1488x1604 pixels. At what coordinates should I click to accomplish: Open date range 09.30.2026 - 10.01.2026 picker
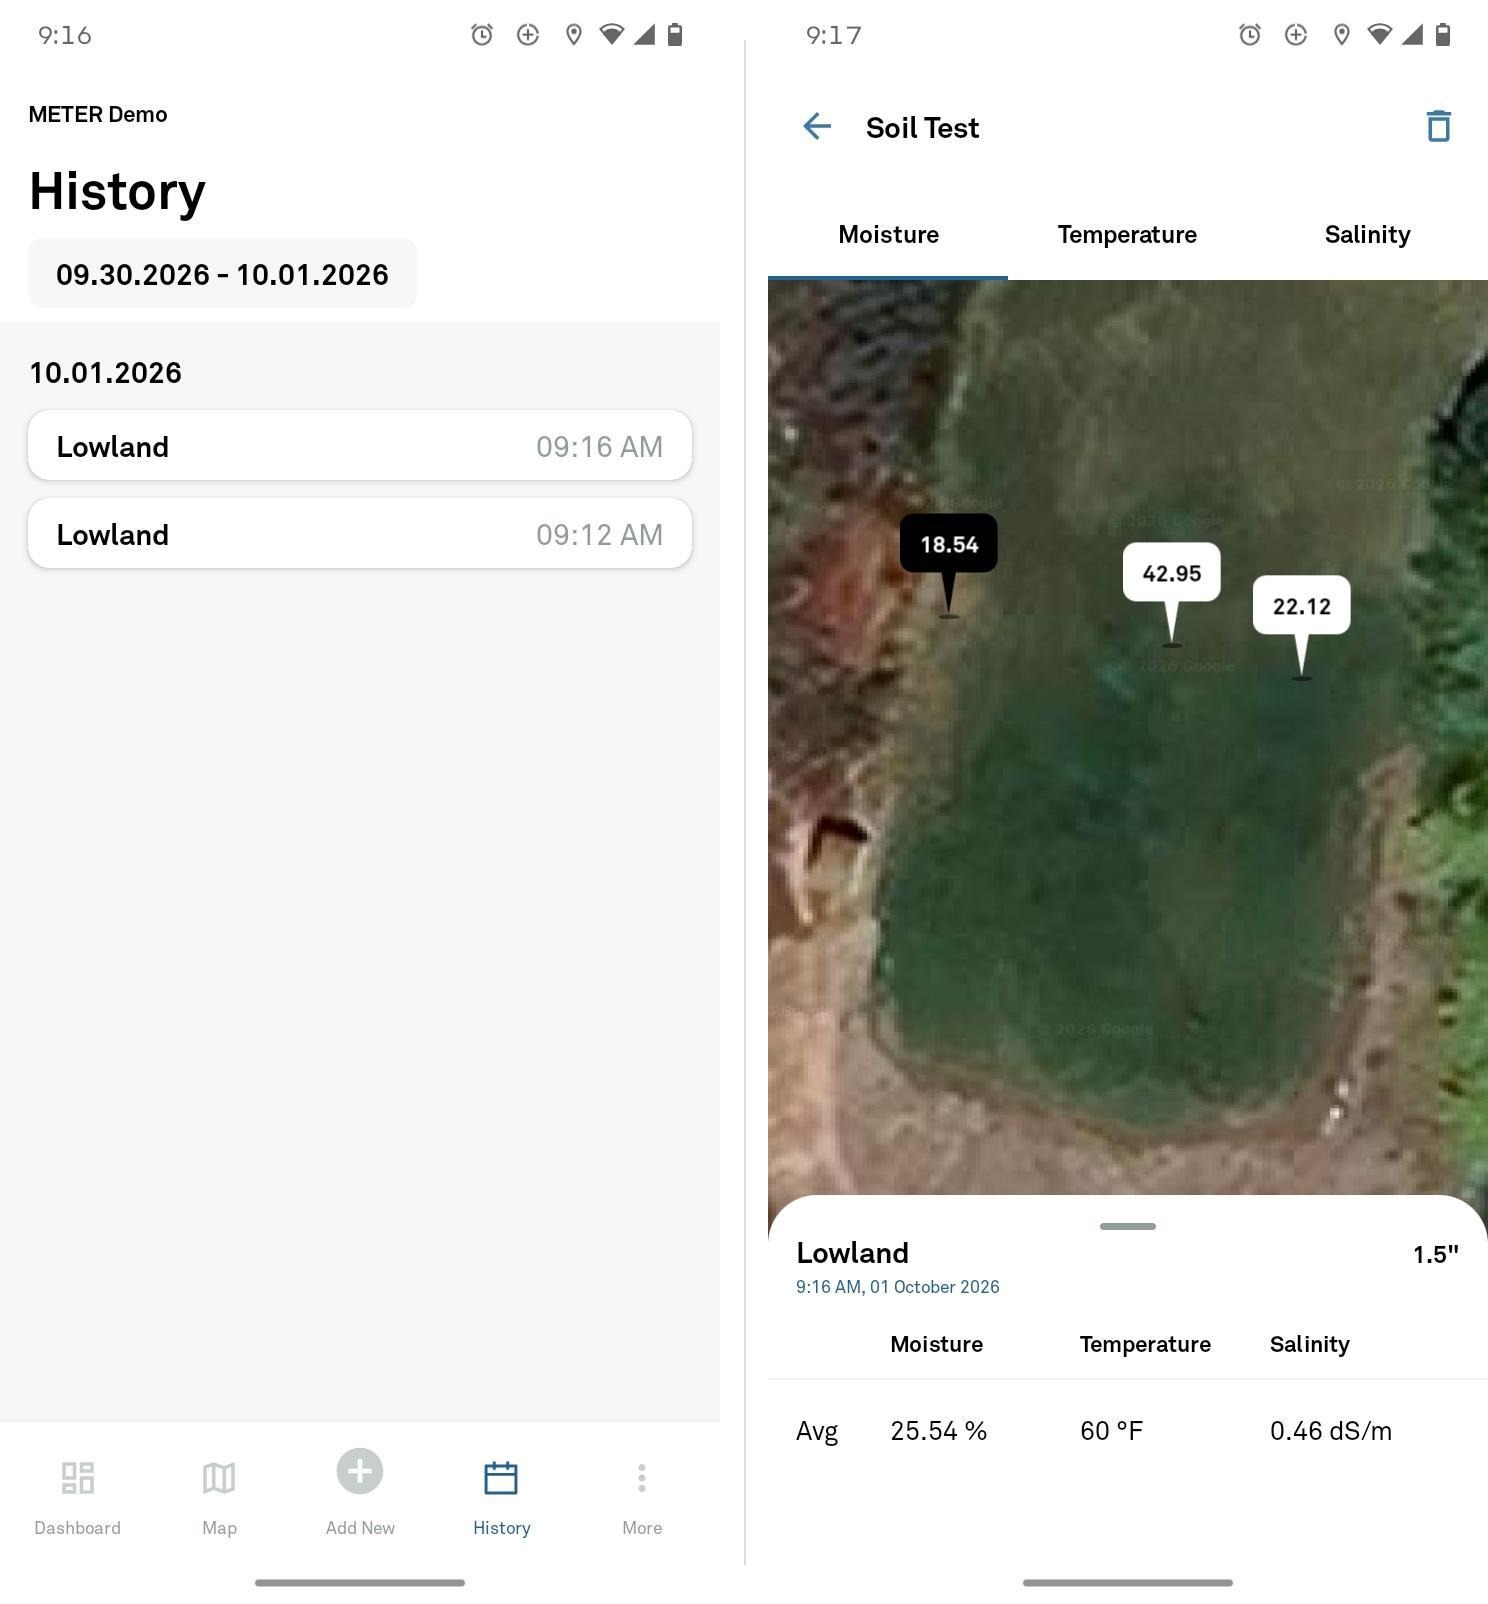(222, 274)
